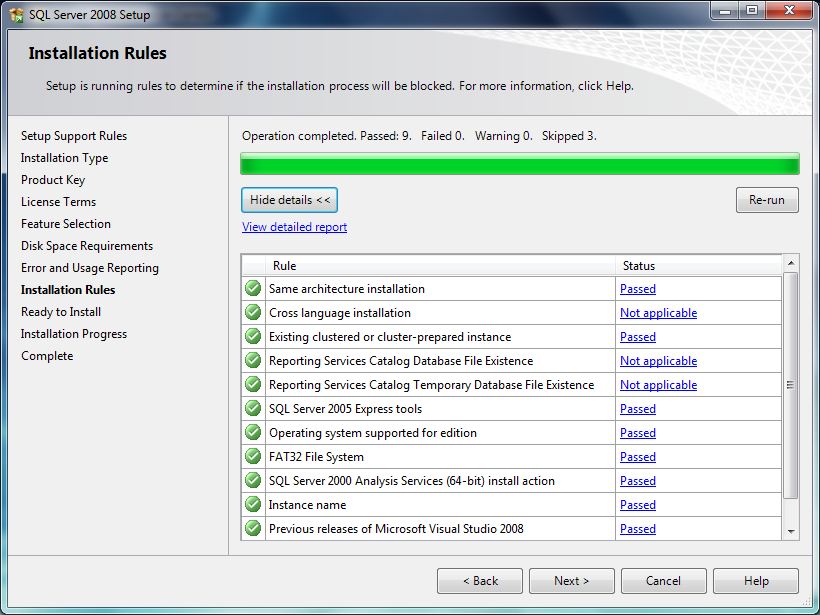Click check icon for Catalog Temporary Database File Existence
820x615 pixels.
point(253,384)
